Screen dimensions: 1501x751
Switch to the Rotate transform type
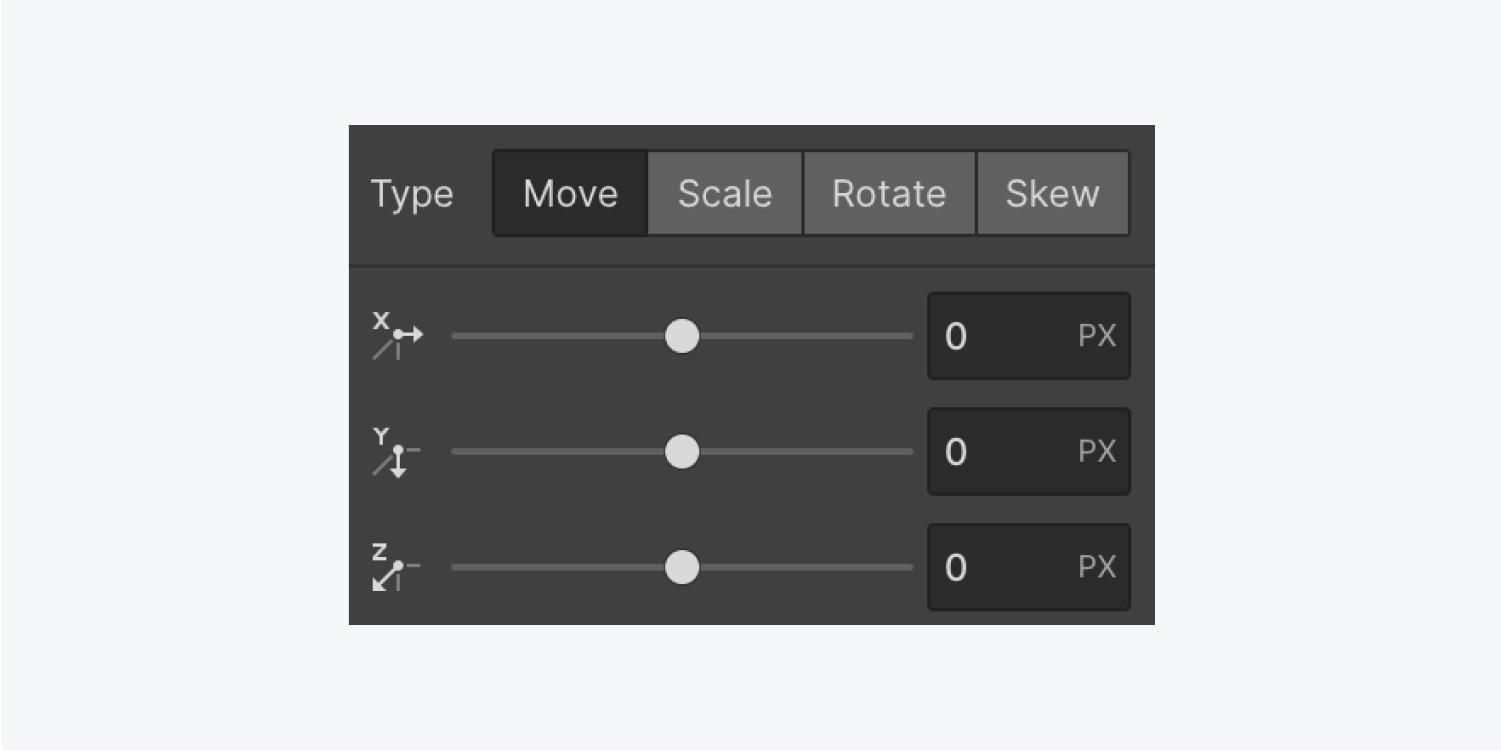pyautogui.click(x=889, y=193)
